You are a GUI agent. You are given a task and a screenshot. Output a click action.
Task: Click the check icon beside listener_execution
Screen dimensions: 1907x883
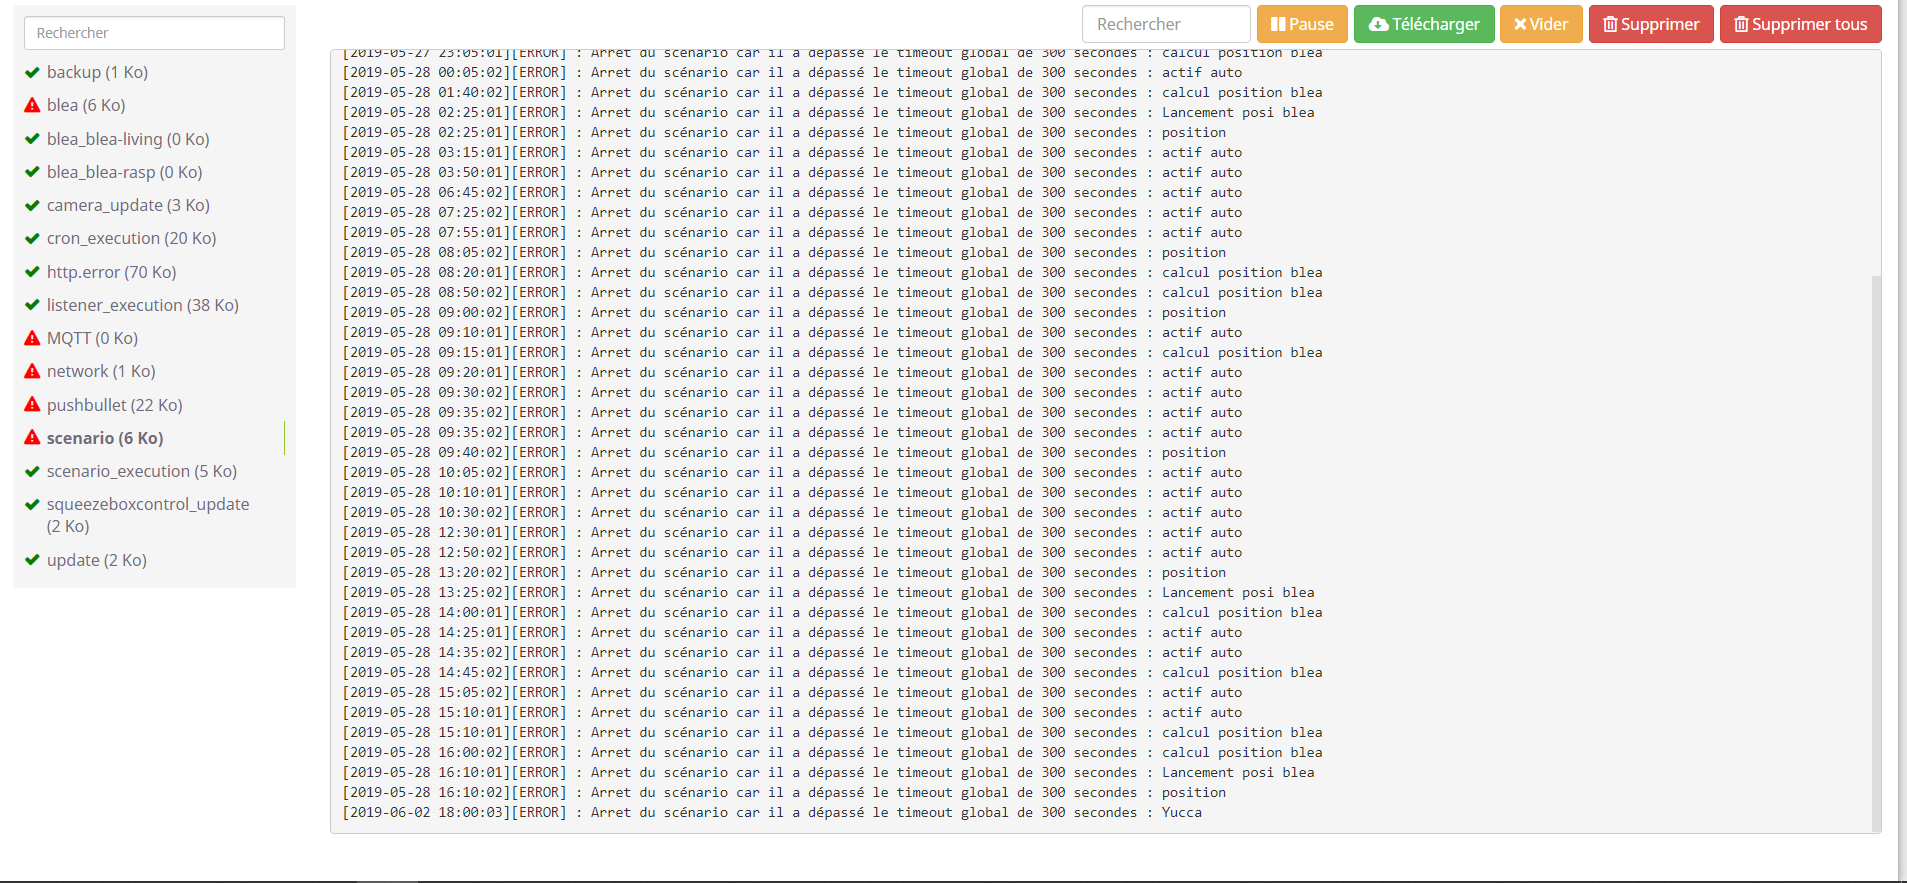(x=32, y=305)
